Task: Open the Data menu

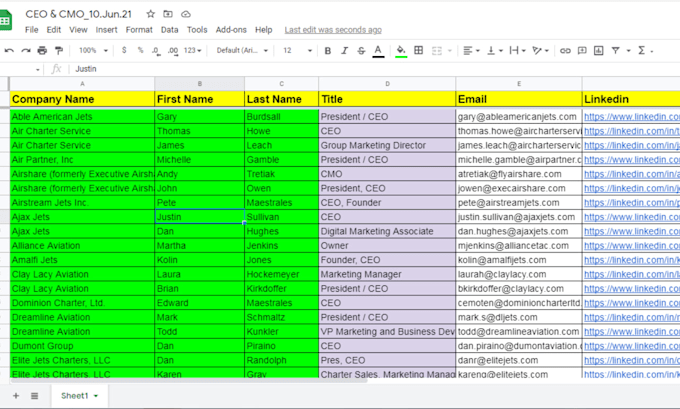Action: 170,29
